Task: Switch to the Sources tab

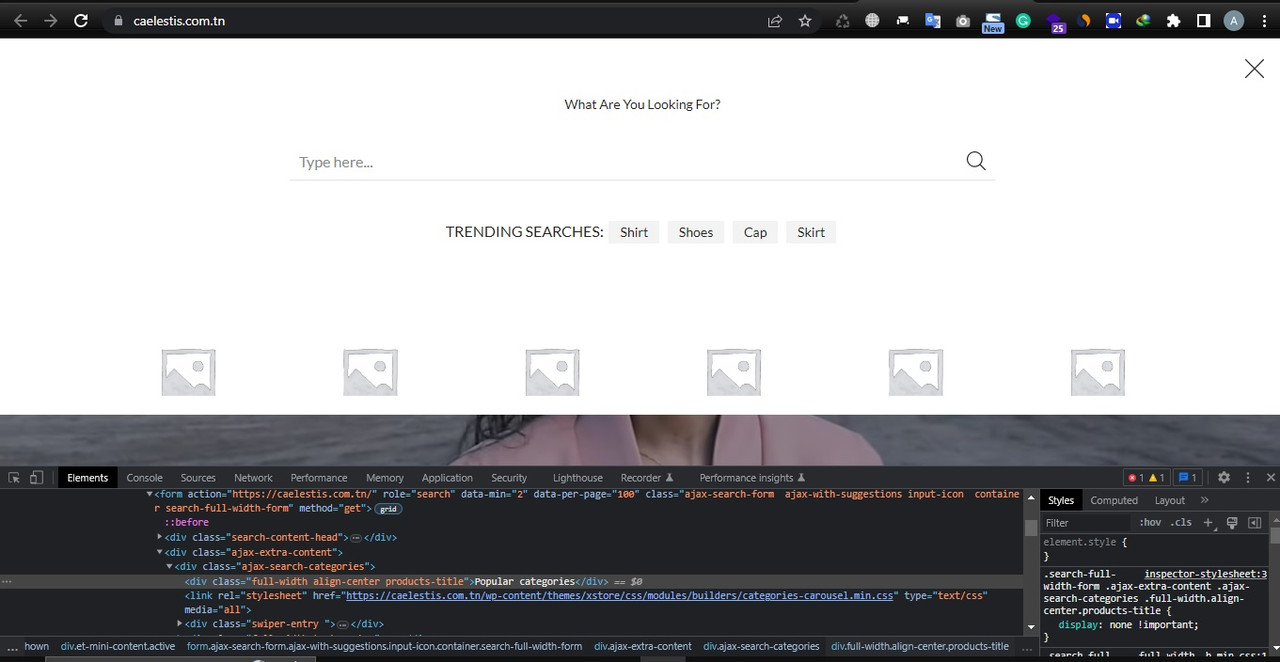Action: point(198,478)
